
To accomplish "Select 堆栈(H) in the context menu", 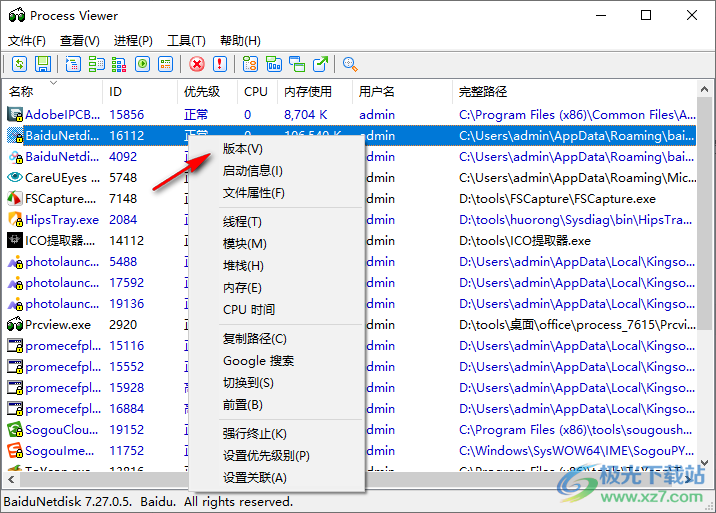I will pos(277,265).
